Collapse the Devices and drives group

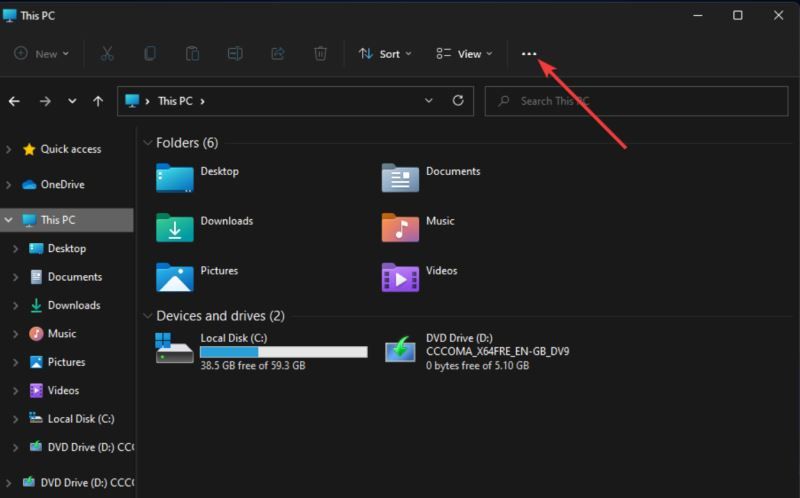pyautogui.click(x=148, y=316)
